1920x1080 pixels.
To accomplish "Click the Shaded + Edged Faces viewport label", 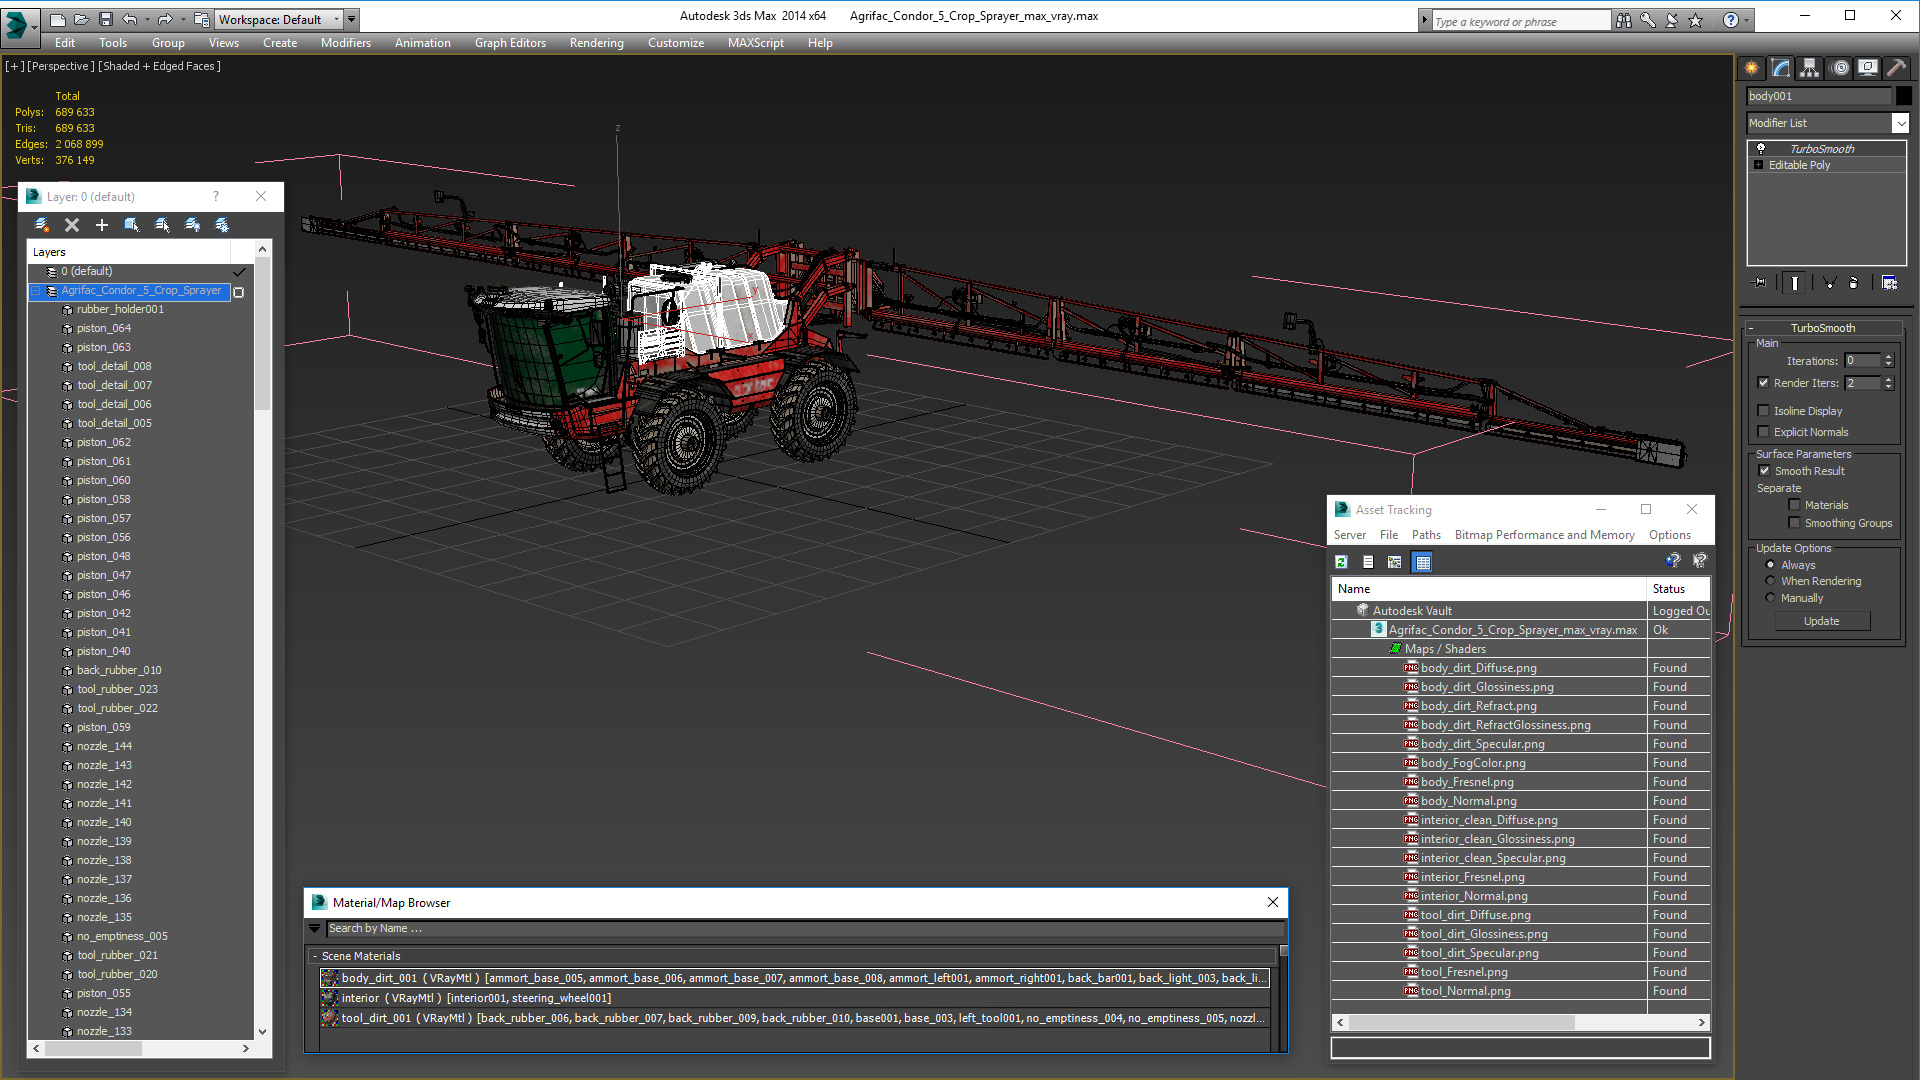I will click(x=160, y=66).
